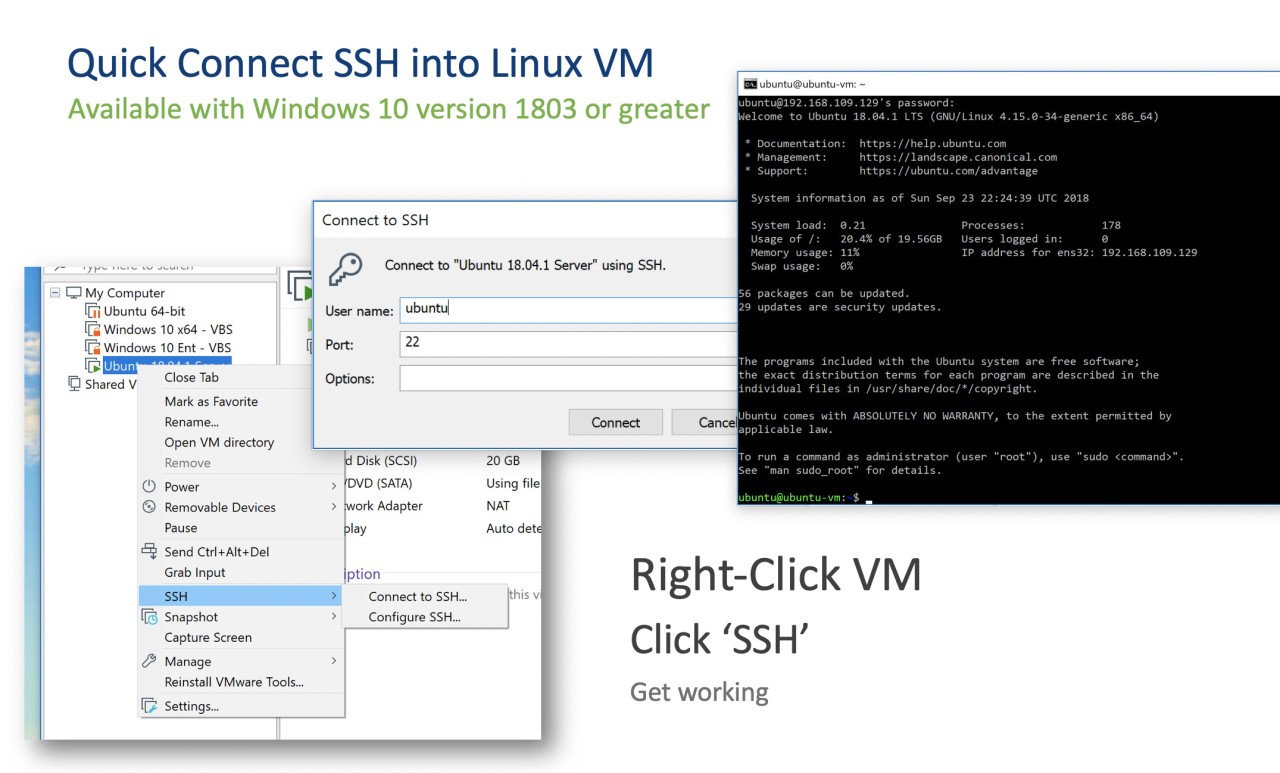Click the Send Ctrl+Alt+Del keyboard icon

(149, 551)
